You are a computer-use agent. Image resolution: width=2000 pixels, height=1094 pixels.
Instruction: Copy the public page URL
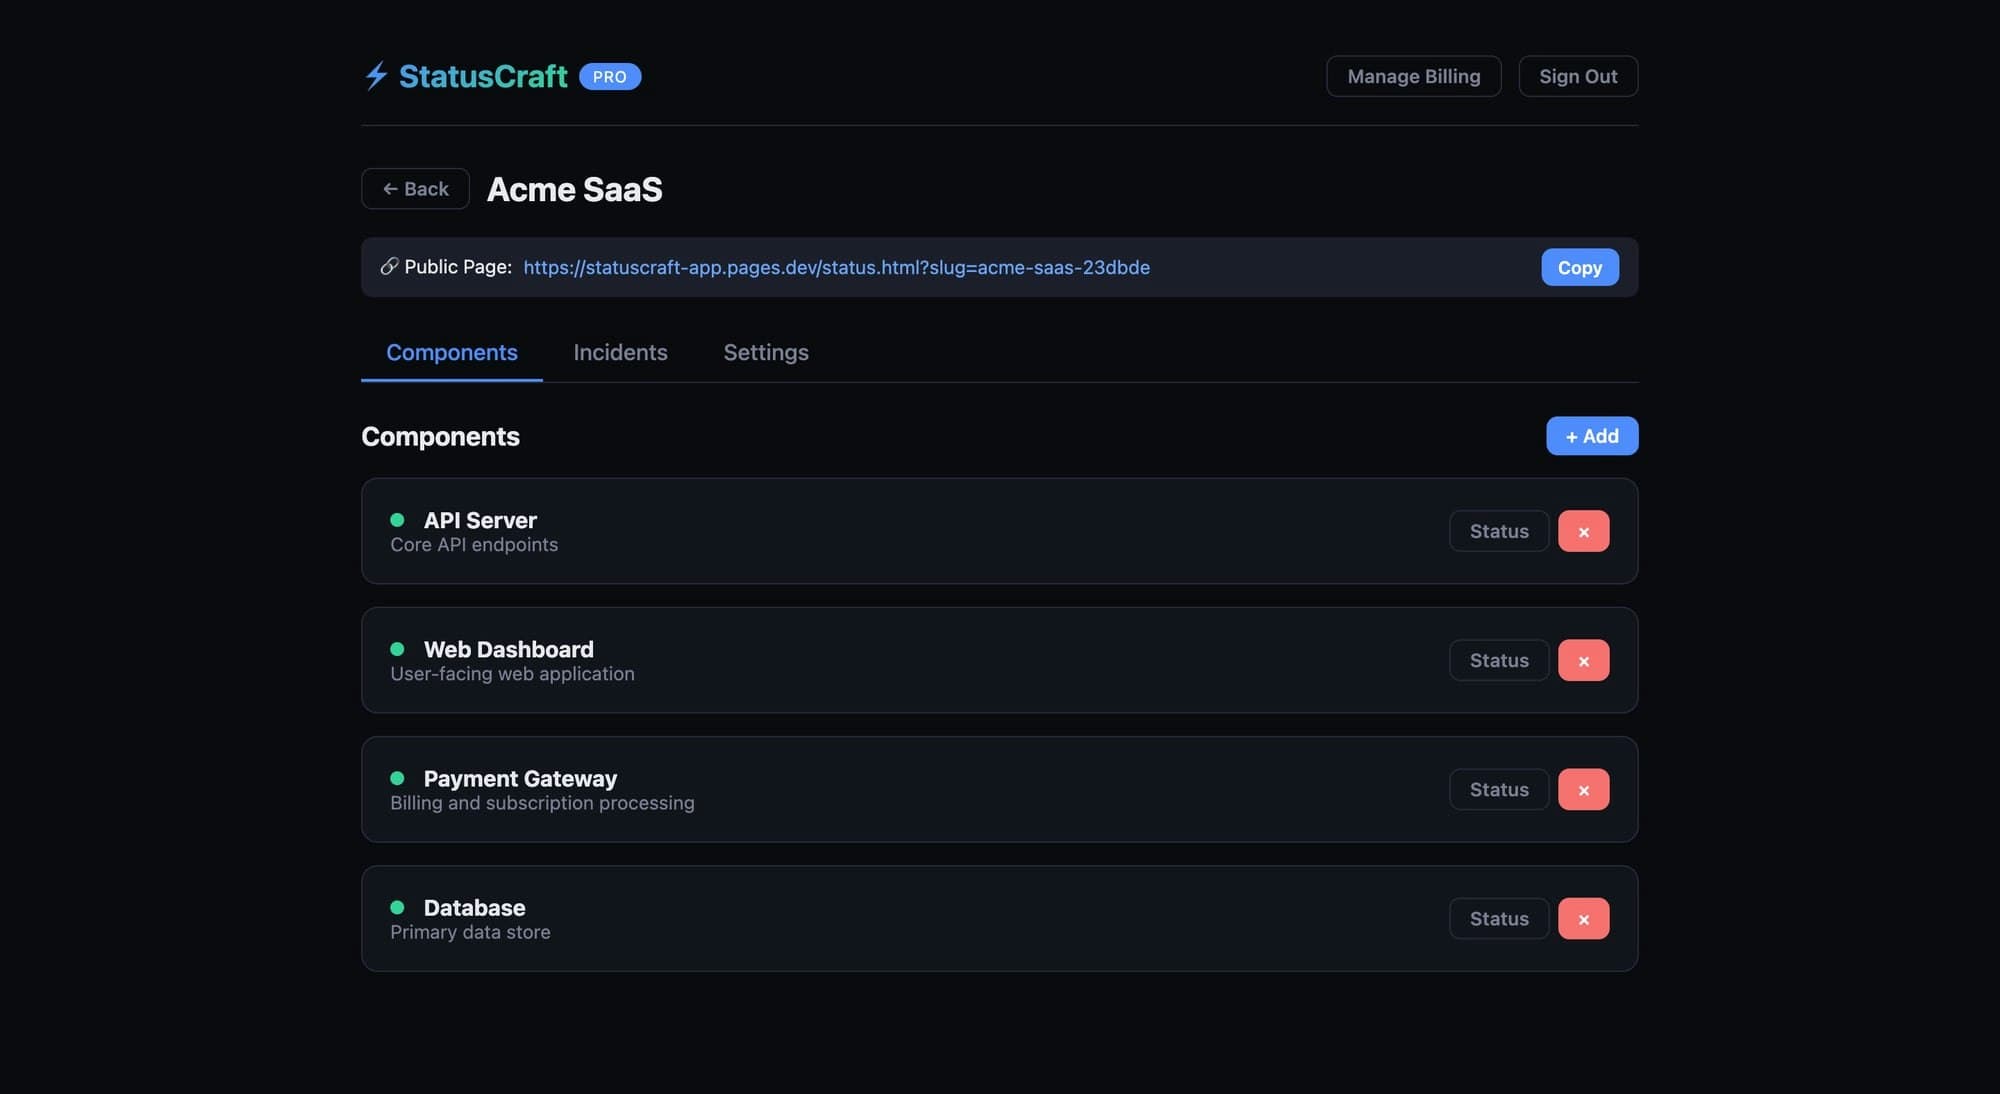(x=1579, y=267)
